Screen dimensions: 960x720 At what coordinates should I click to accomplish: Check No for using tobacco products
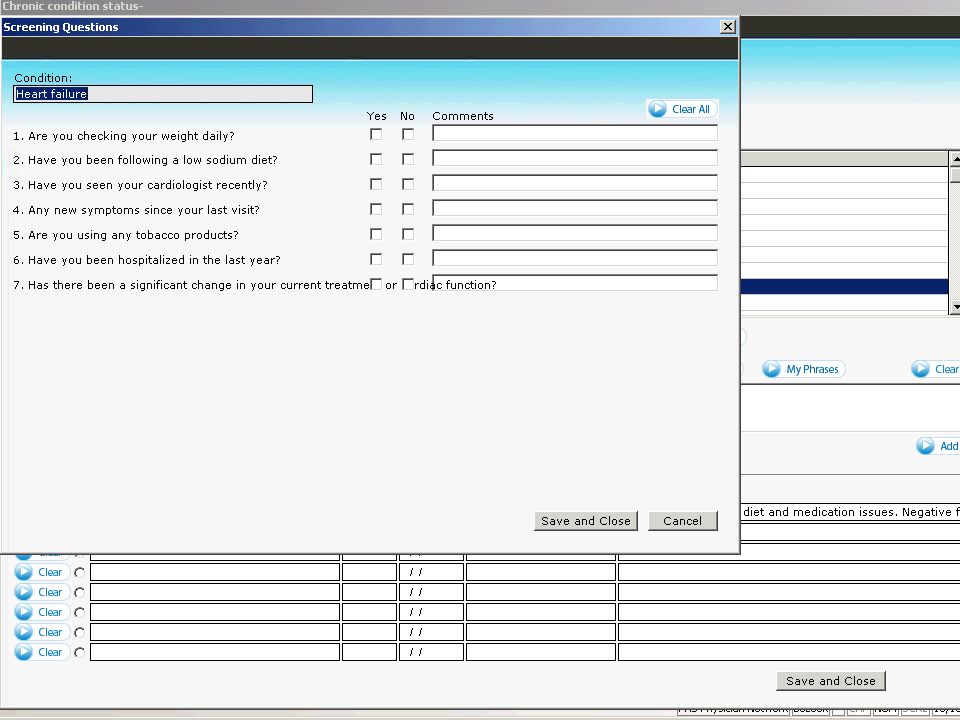tap(408, 234)
